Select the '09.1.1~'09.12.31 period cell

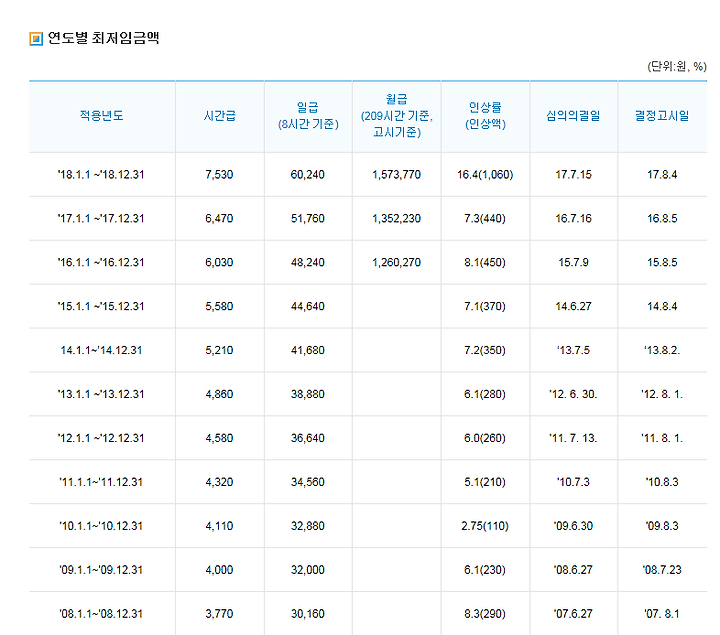point(101,570)
